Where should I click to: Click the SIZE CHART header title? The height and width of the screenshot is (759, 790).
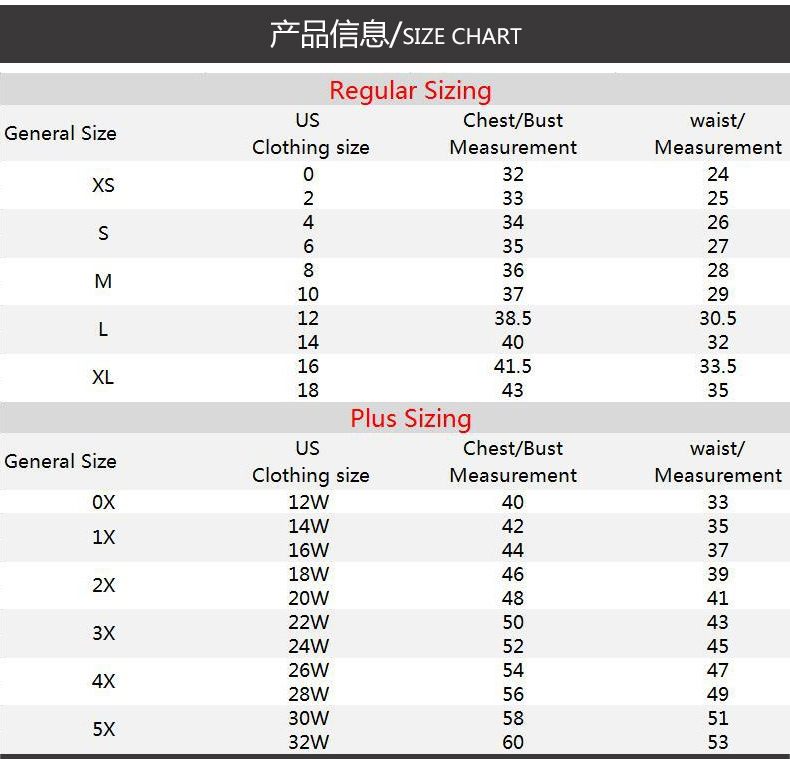[395, 36]
